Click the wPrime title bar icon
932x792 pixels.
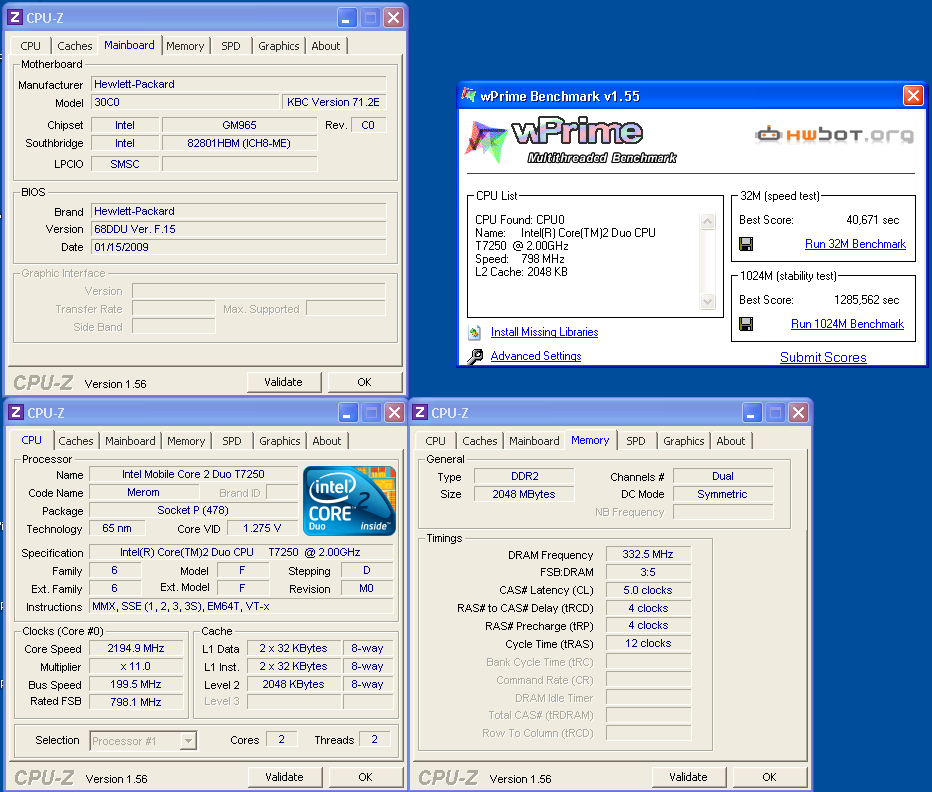[x=468, y=95]
